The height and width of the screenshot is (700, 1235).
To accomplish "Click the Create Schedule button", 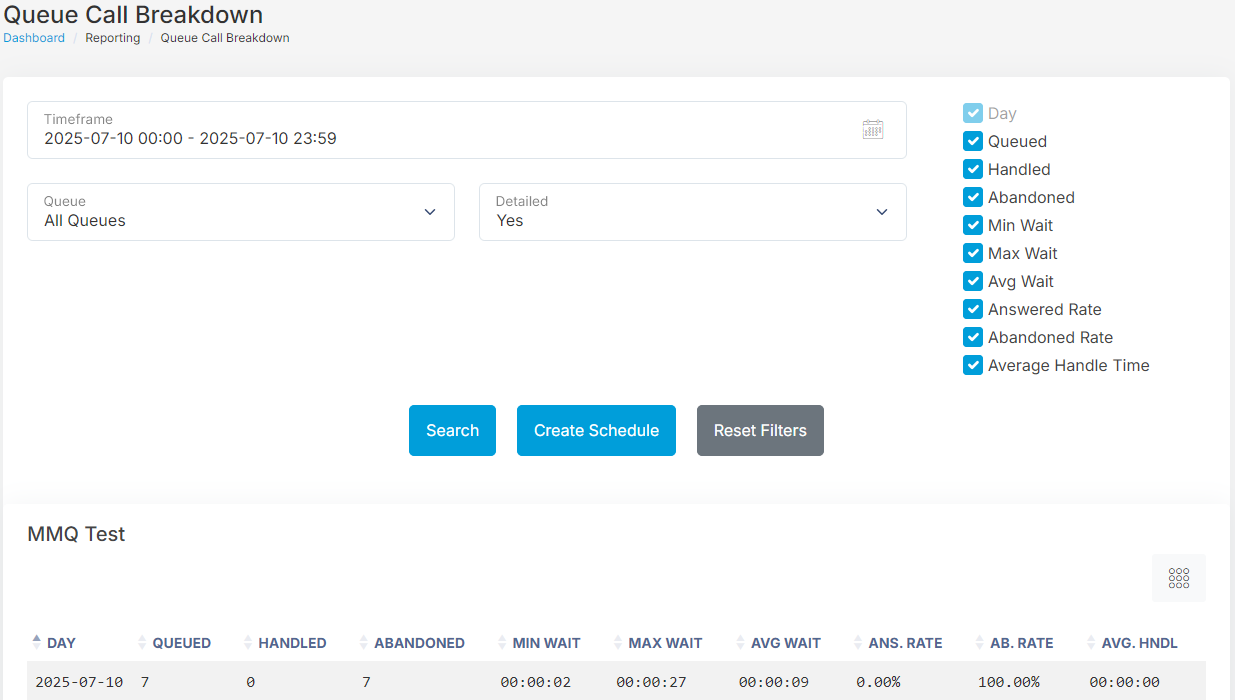I will point(596,430).
